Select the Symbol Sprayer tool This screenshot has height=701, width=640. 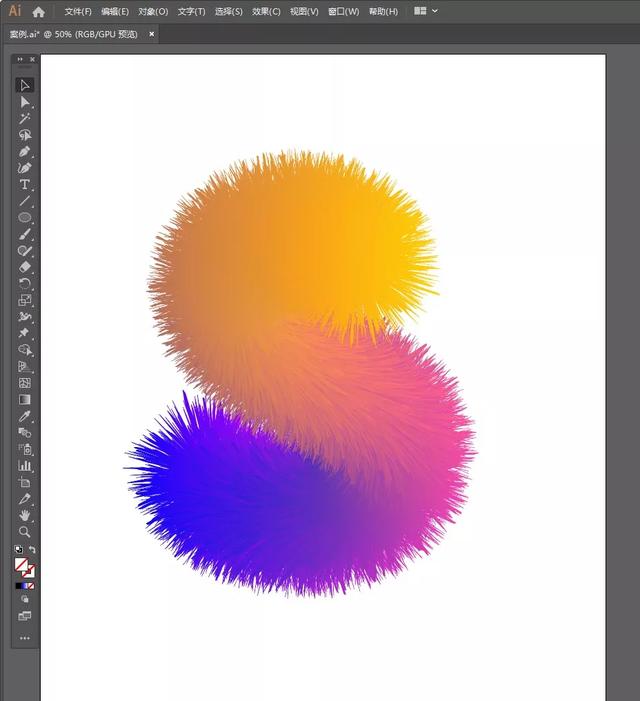click(x=25, y=449)
